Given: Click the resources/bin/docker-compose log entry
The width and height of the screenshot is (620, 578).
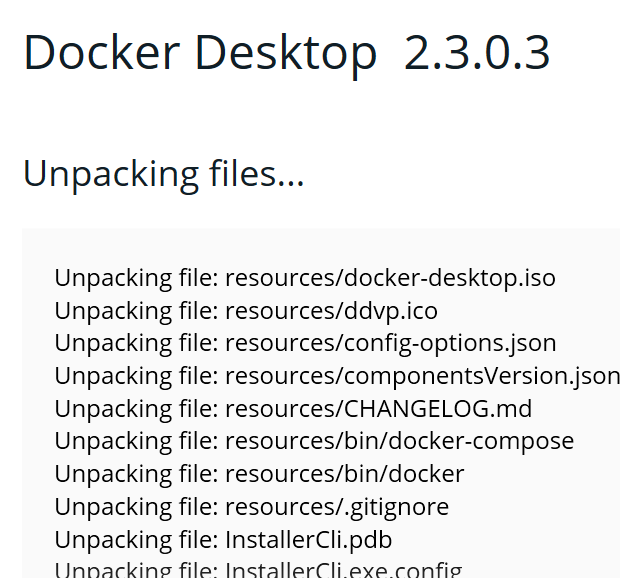Looking at the screenshot, I should (x=314, y=442).
